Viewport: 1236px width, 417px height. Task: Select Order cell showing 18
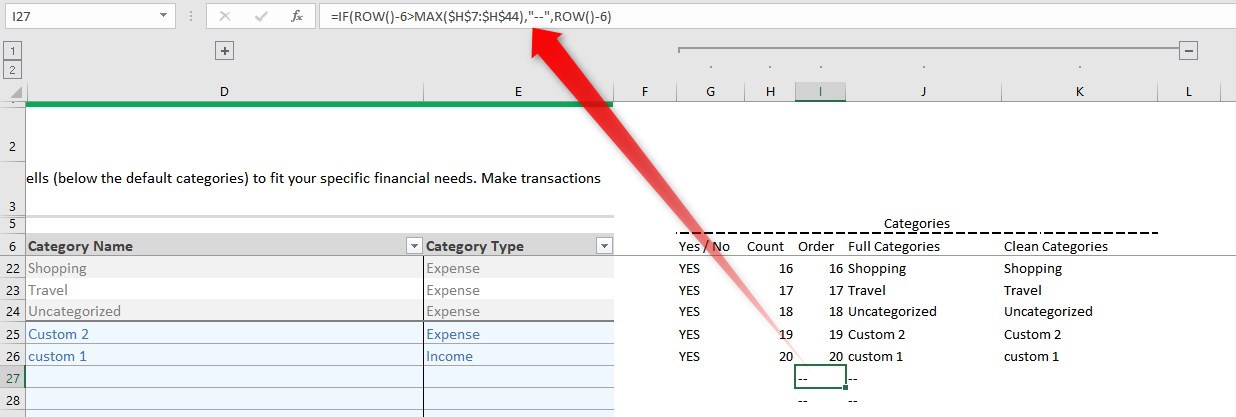[820, 311]
